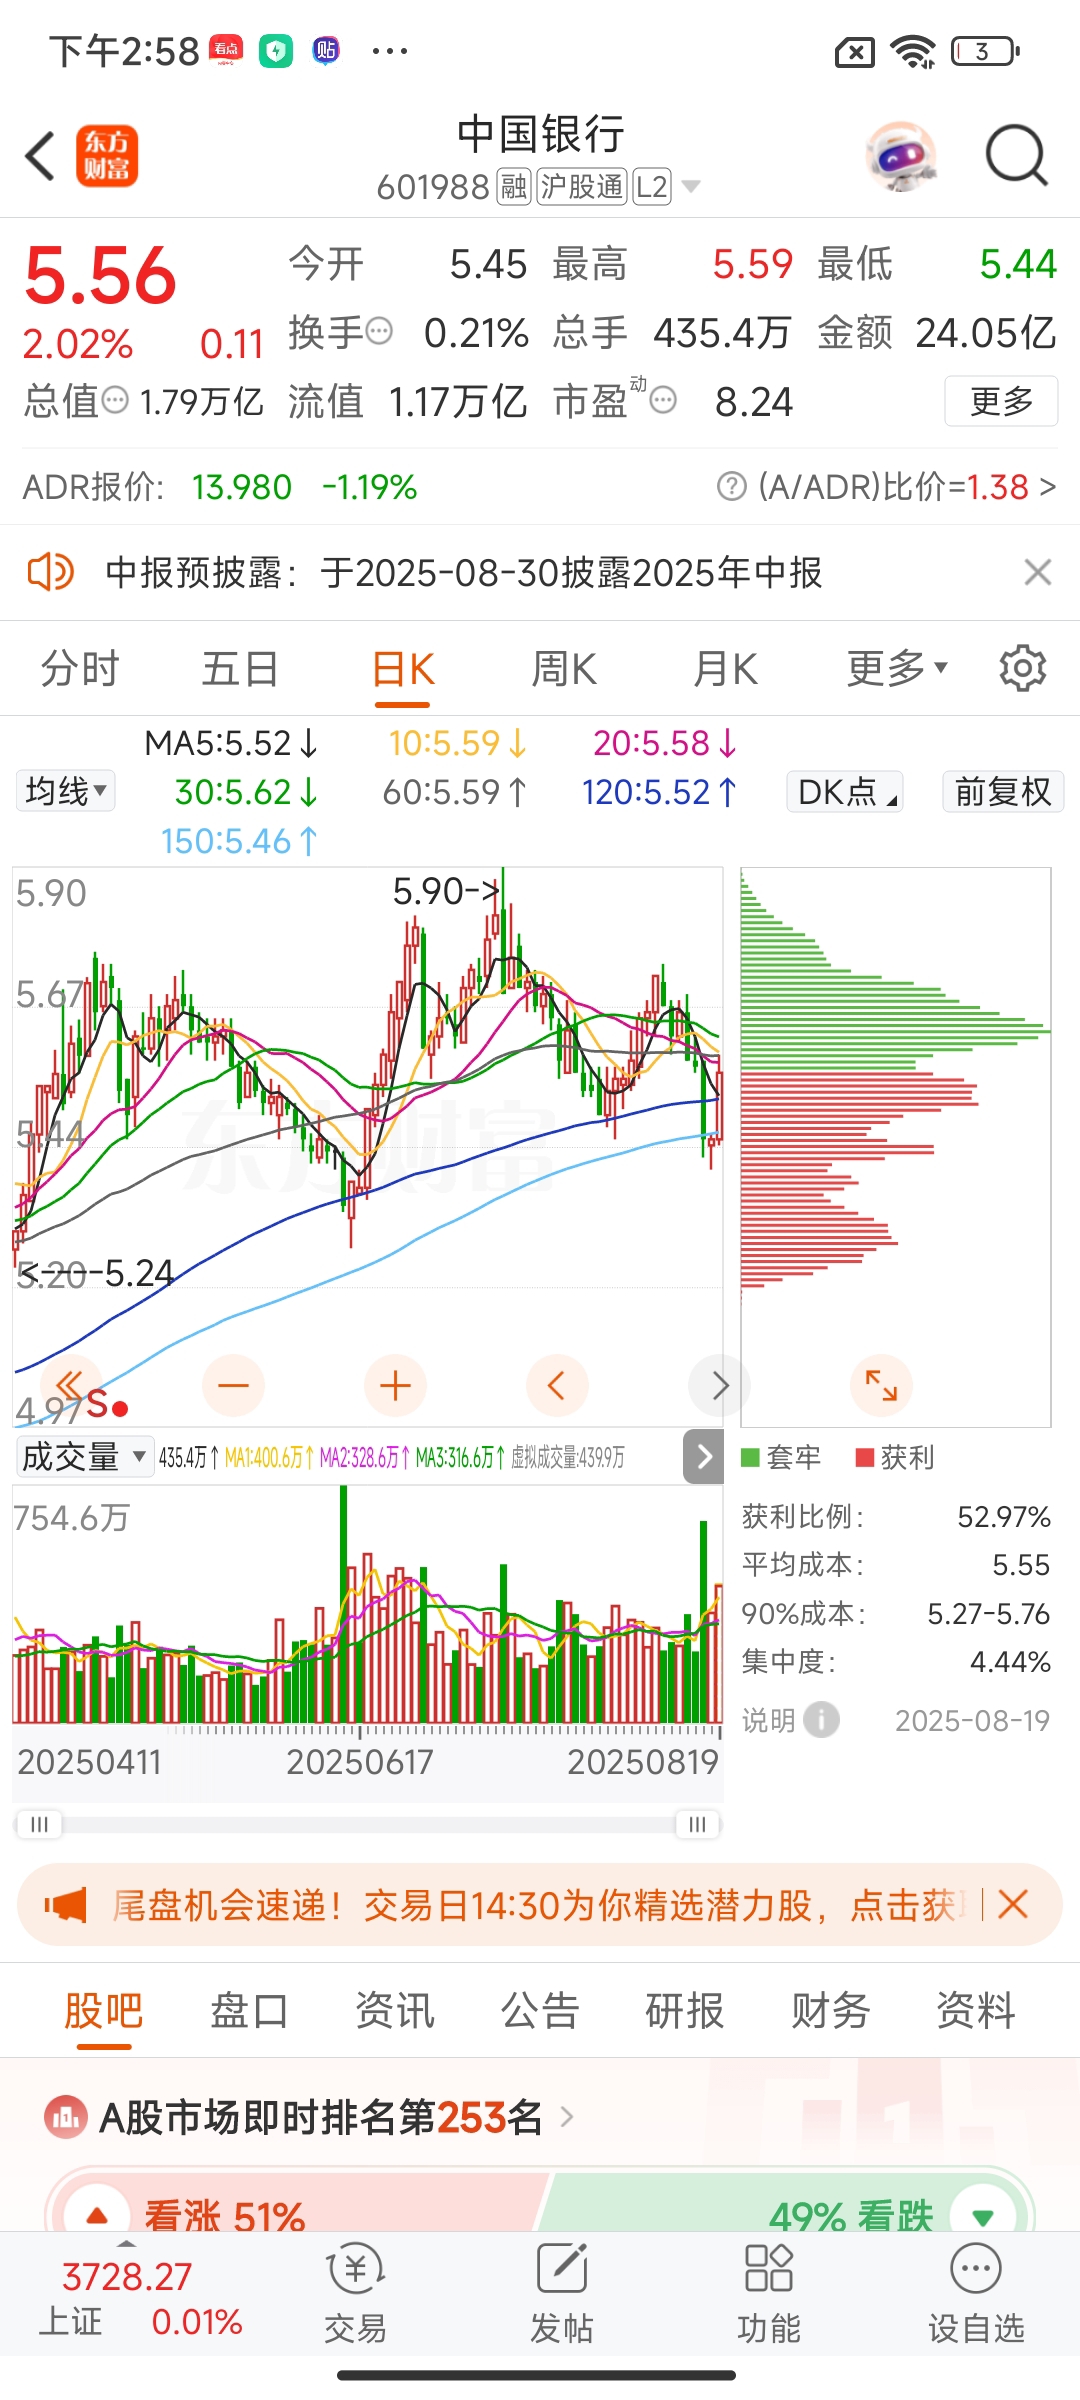The width and height of the screenshot is (1080, 2400).
Task: Click the right handle of date range slider
Action: pos(697,1824)
